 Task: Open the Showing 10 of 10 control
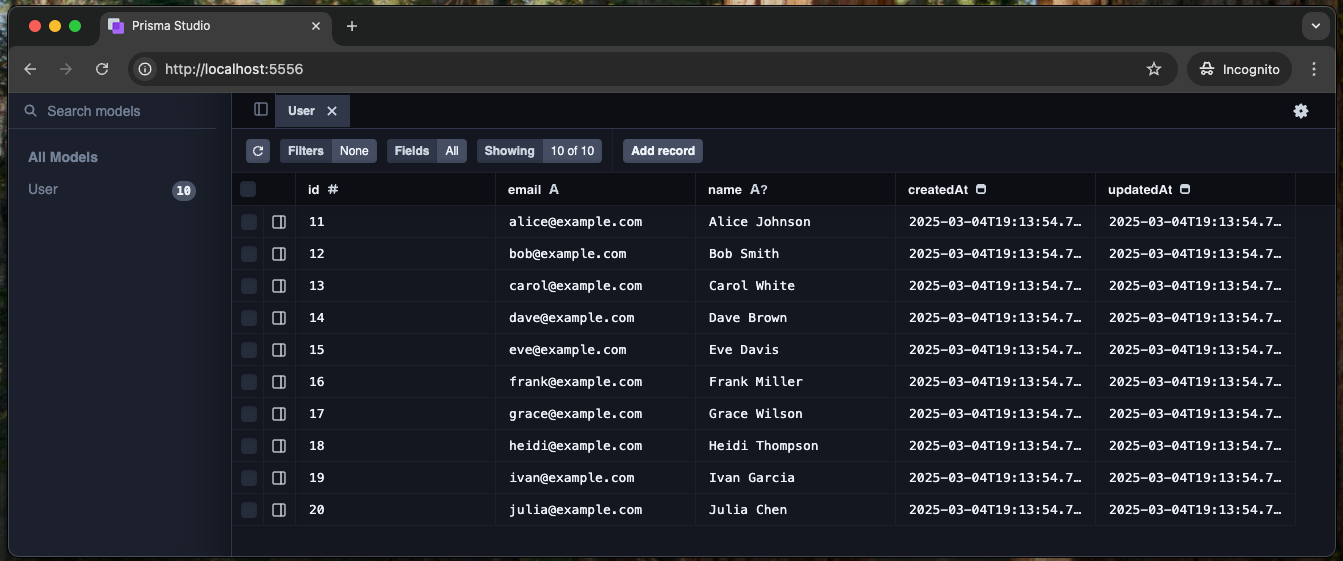(540, 151)
